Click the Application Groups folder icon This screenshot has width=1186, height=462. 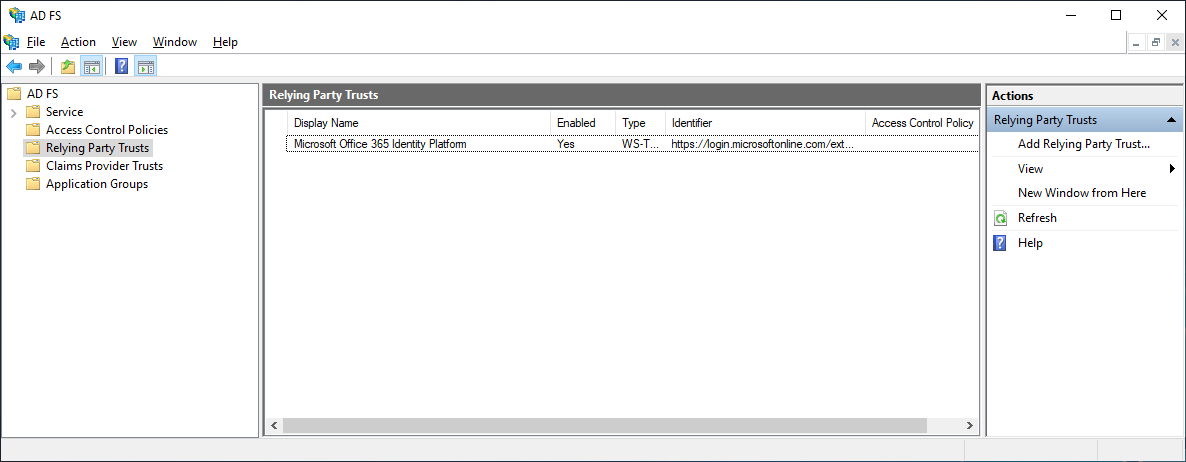(32, 184)
